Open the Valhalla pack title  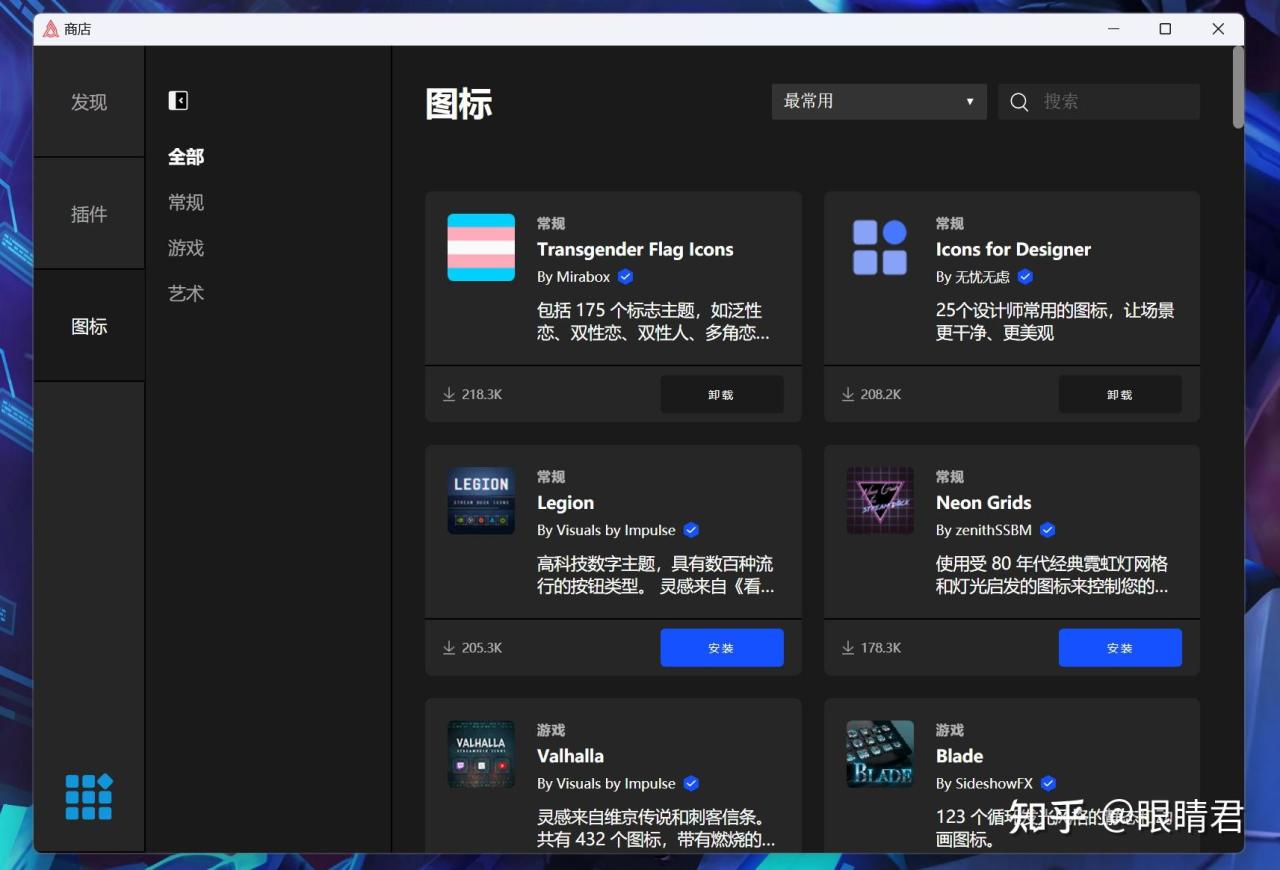coord(570,756)
